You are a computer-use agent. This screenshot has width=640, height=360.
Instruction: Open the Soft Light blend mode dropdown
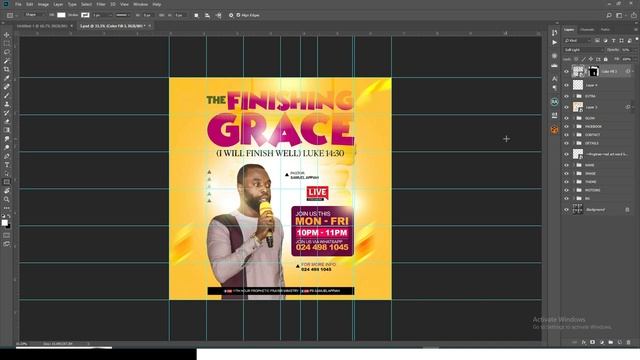click(584, 50)
